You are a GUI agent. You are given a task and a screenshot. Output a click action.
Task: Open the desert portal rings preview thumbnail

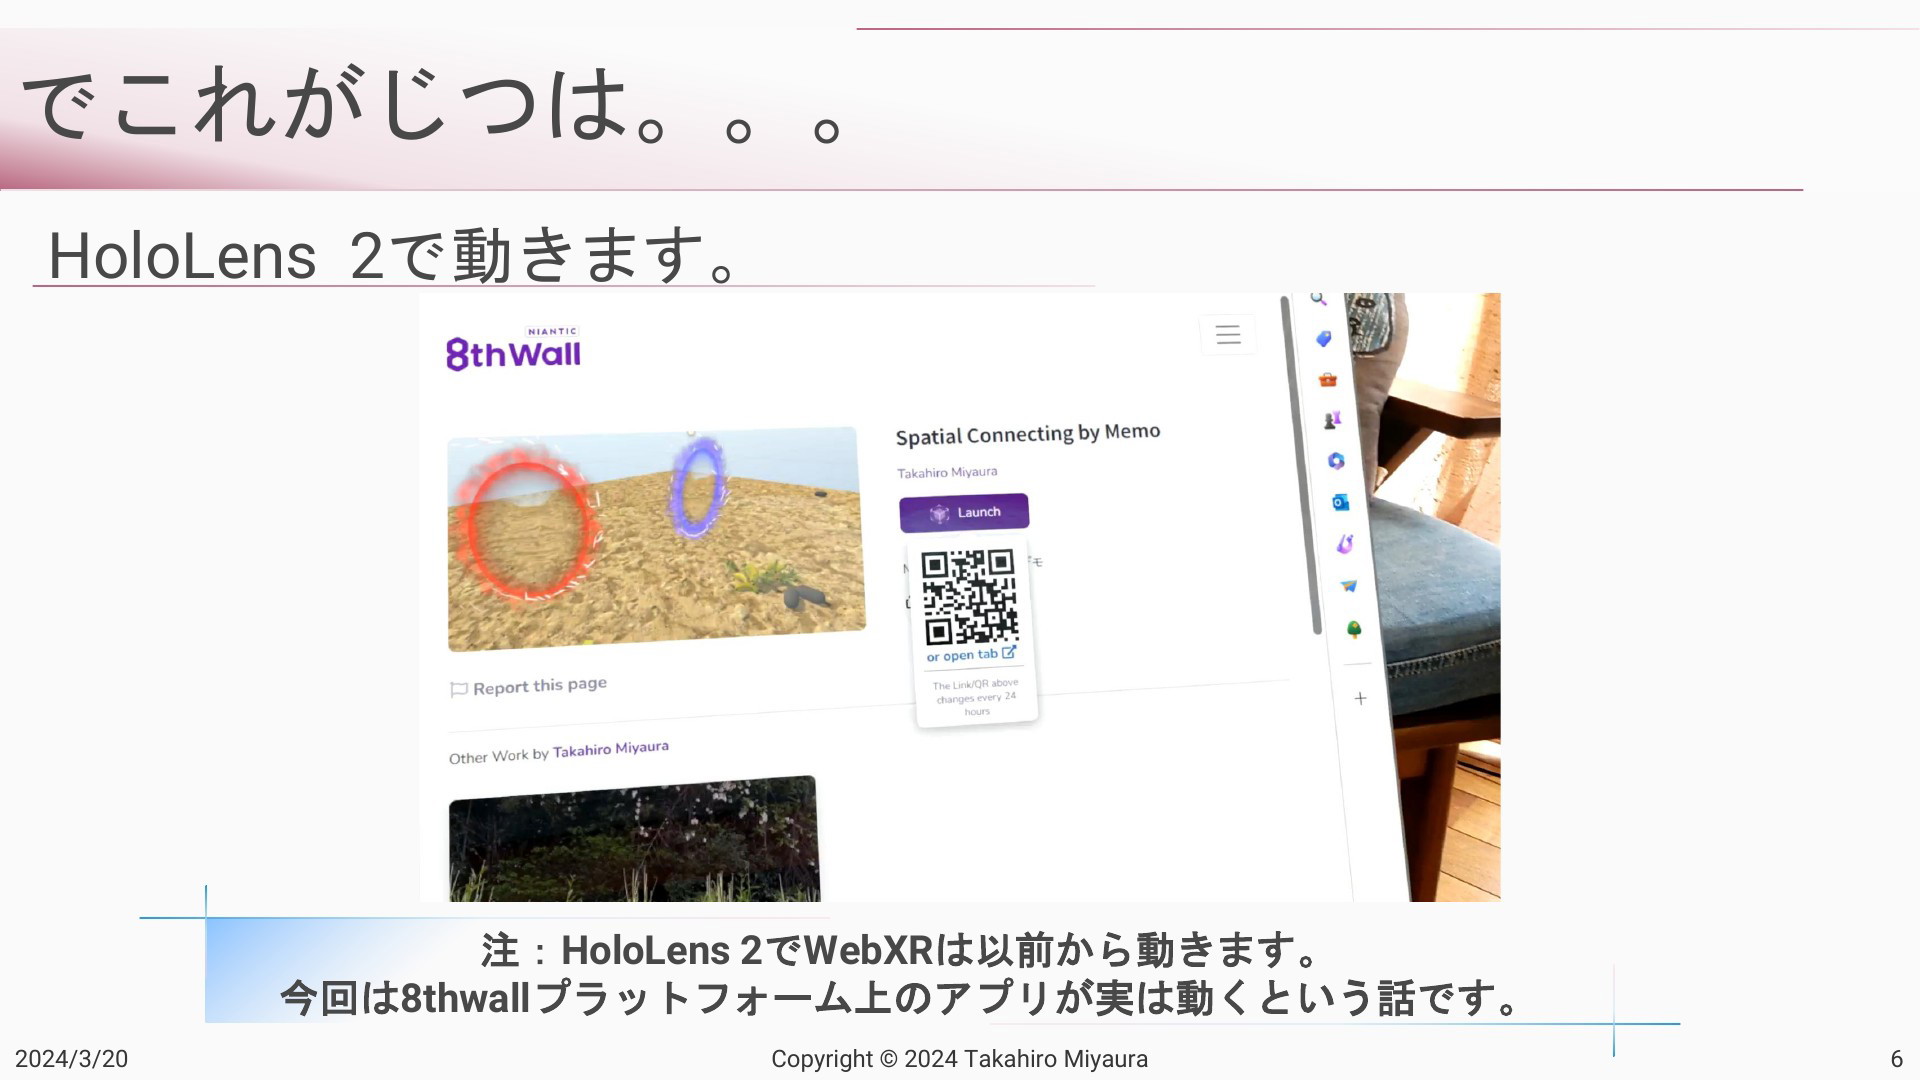pos(656,539)
